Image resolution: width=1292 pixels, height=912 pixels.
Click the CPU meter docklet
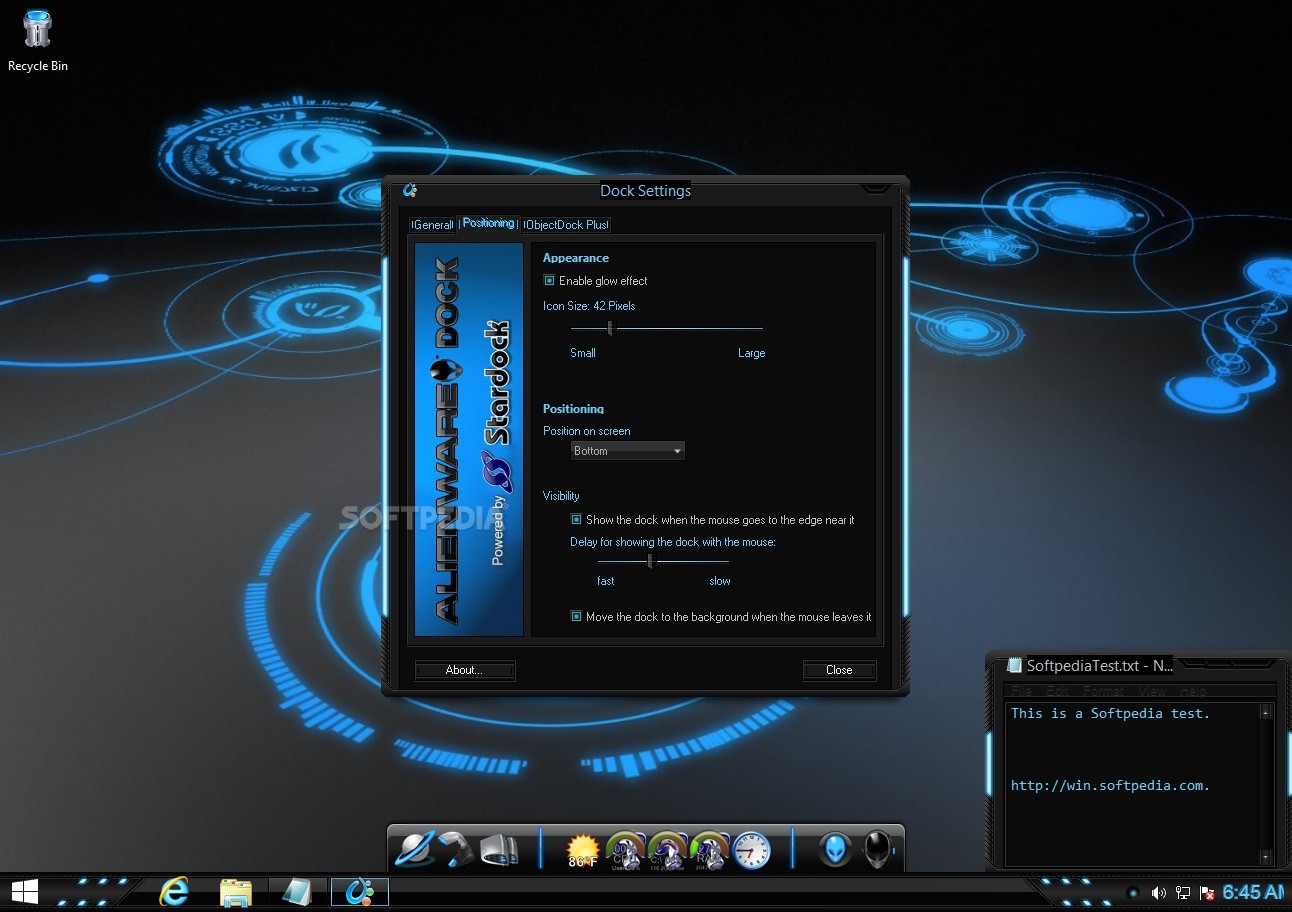[x=625, y=850]
